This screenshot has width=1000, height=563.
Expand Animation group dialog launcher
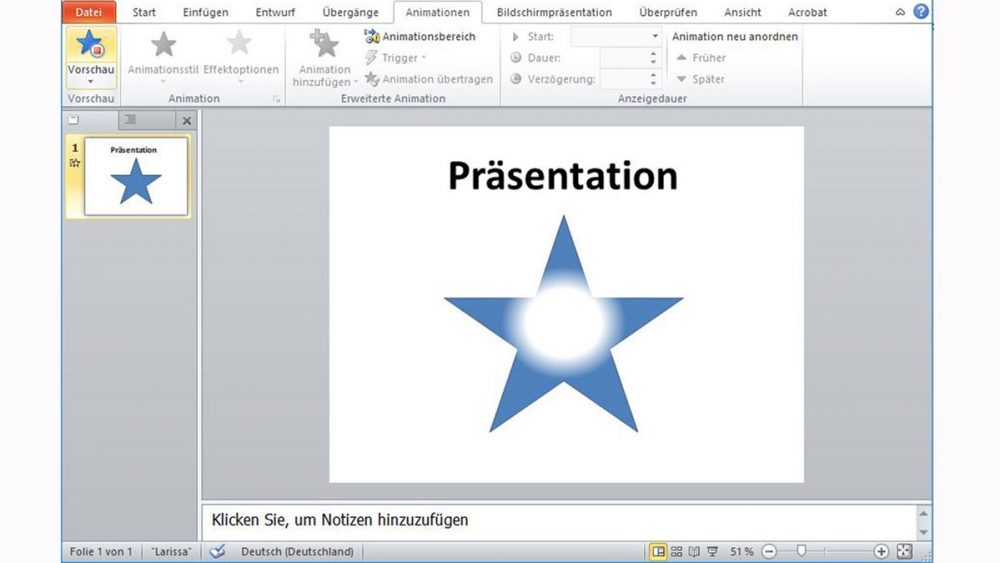276,99
